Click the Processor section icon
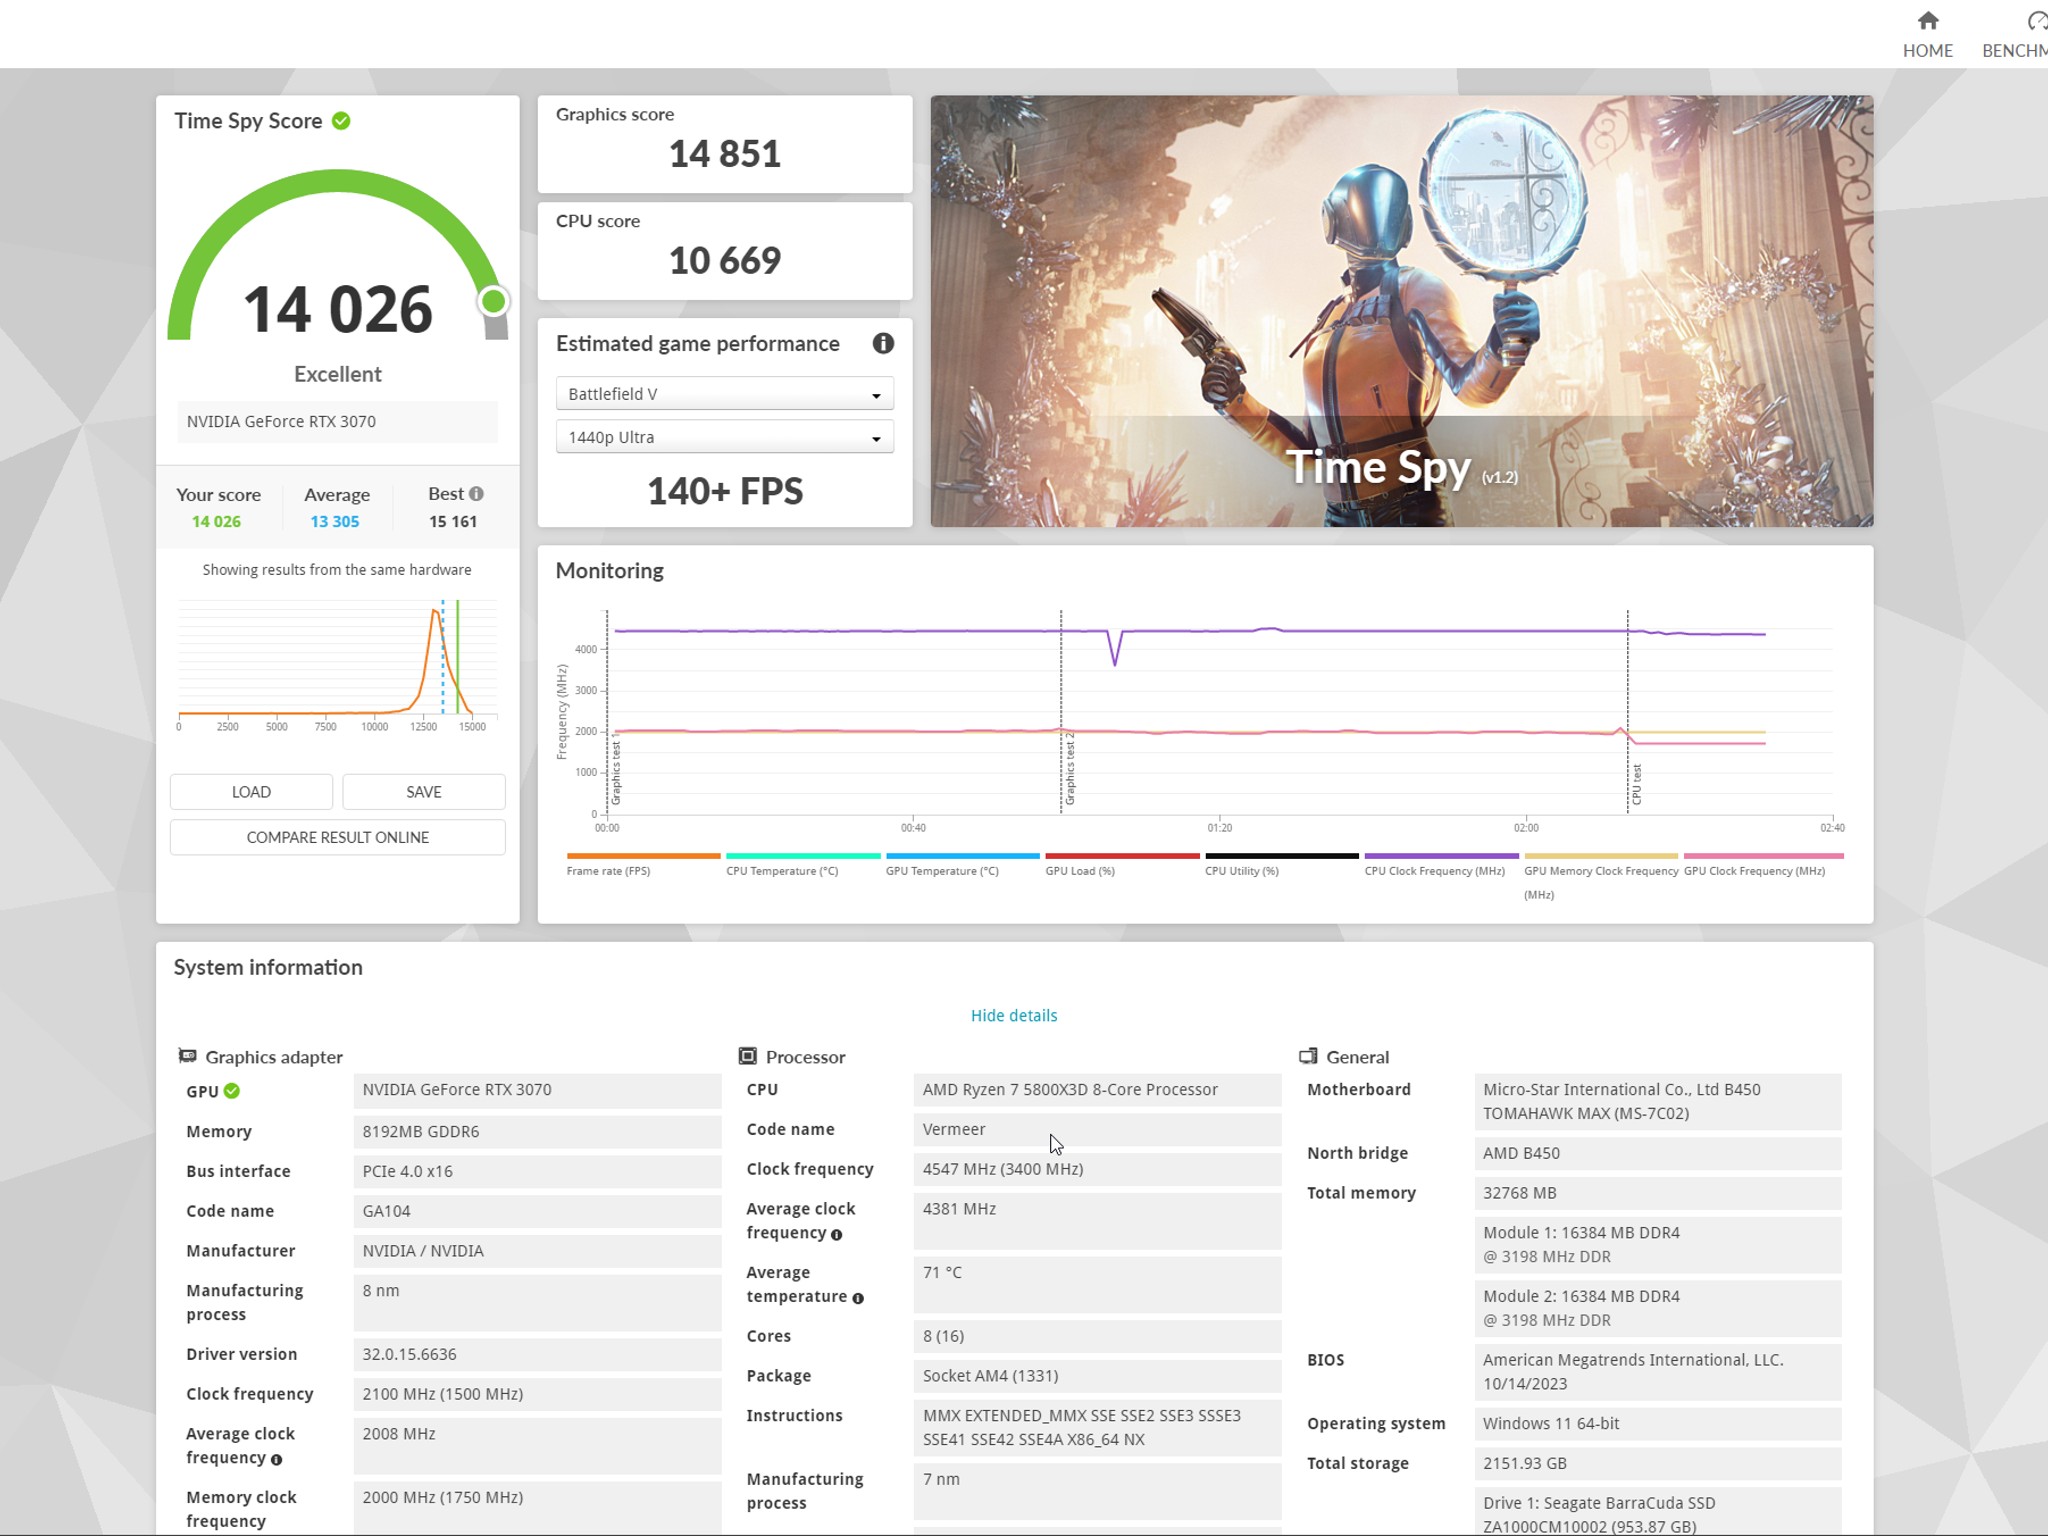This screenshot has width=2048, height=1536. pos(747,1056)
